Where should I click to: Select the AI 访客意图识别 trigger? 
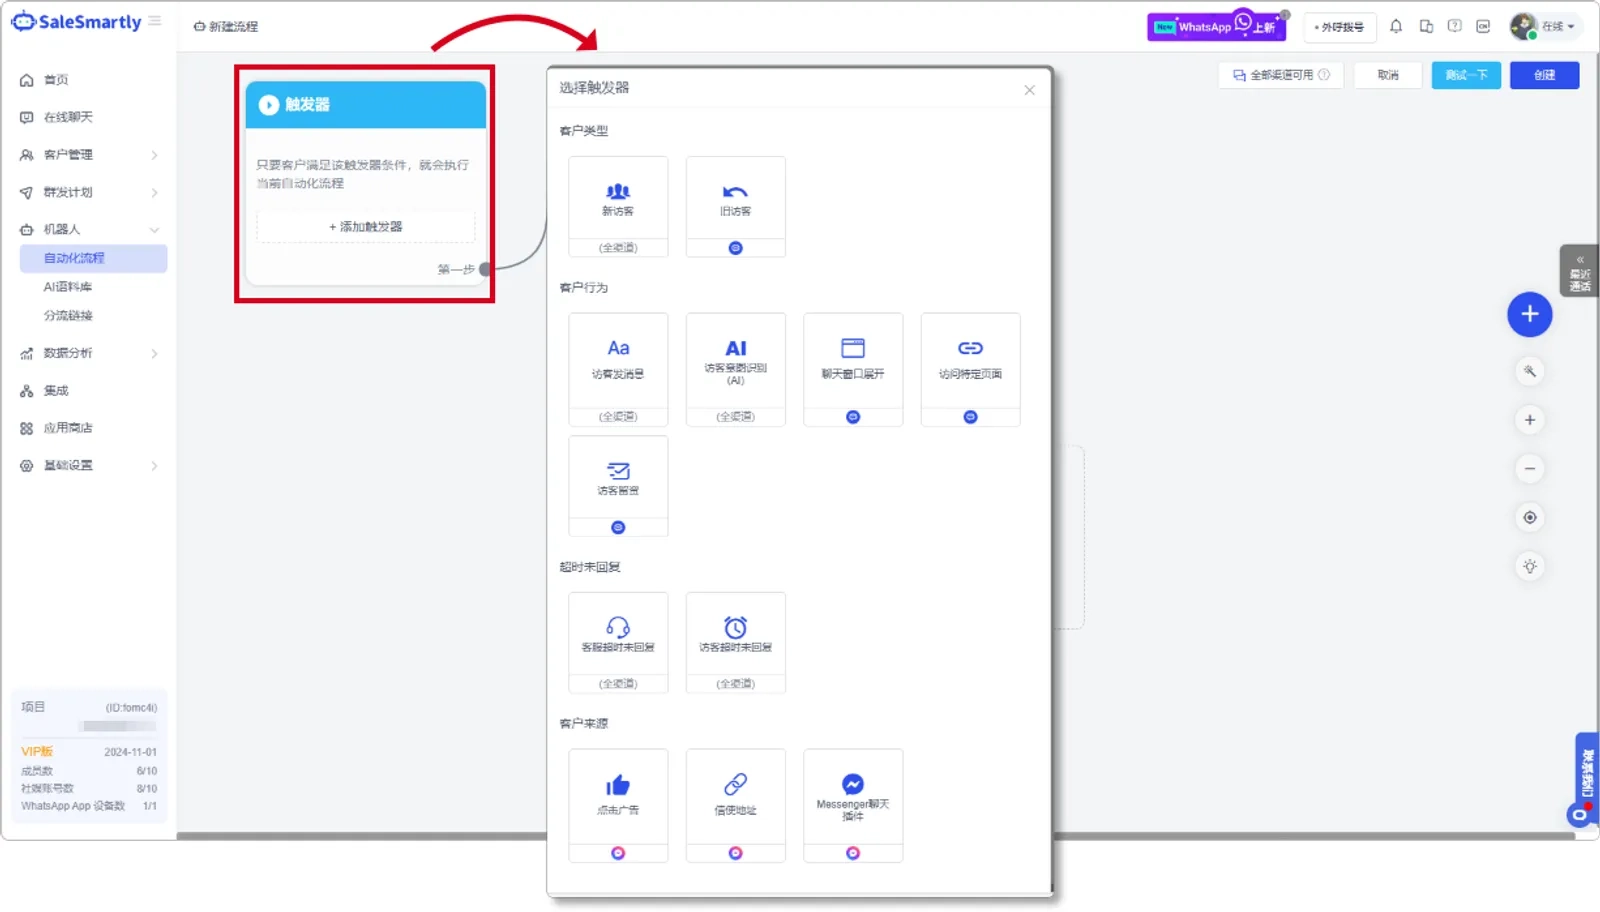[735, 369]
